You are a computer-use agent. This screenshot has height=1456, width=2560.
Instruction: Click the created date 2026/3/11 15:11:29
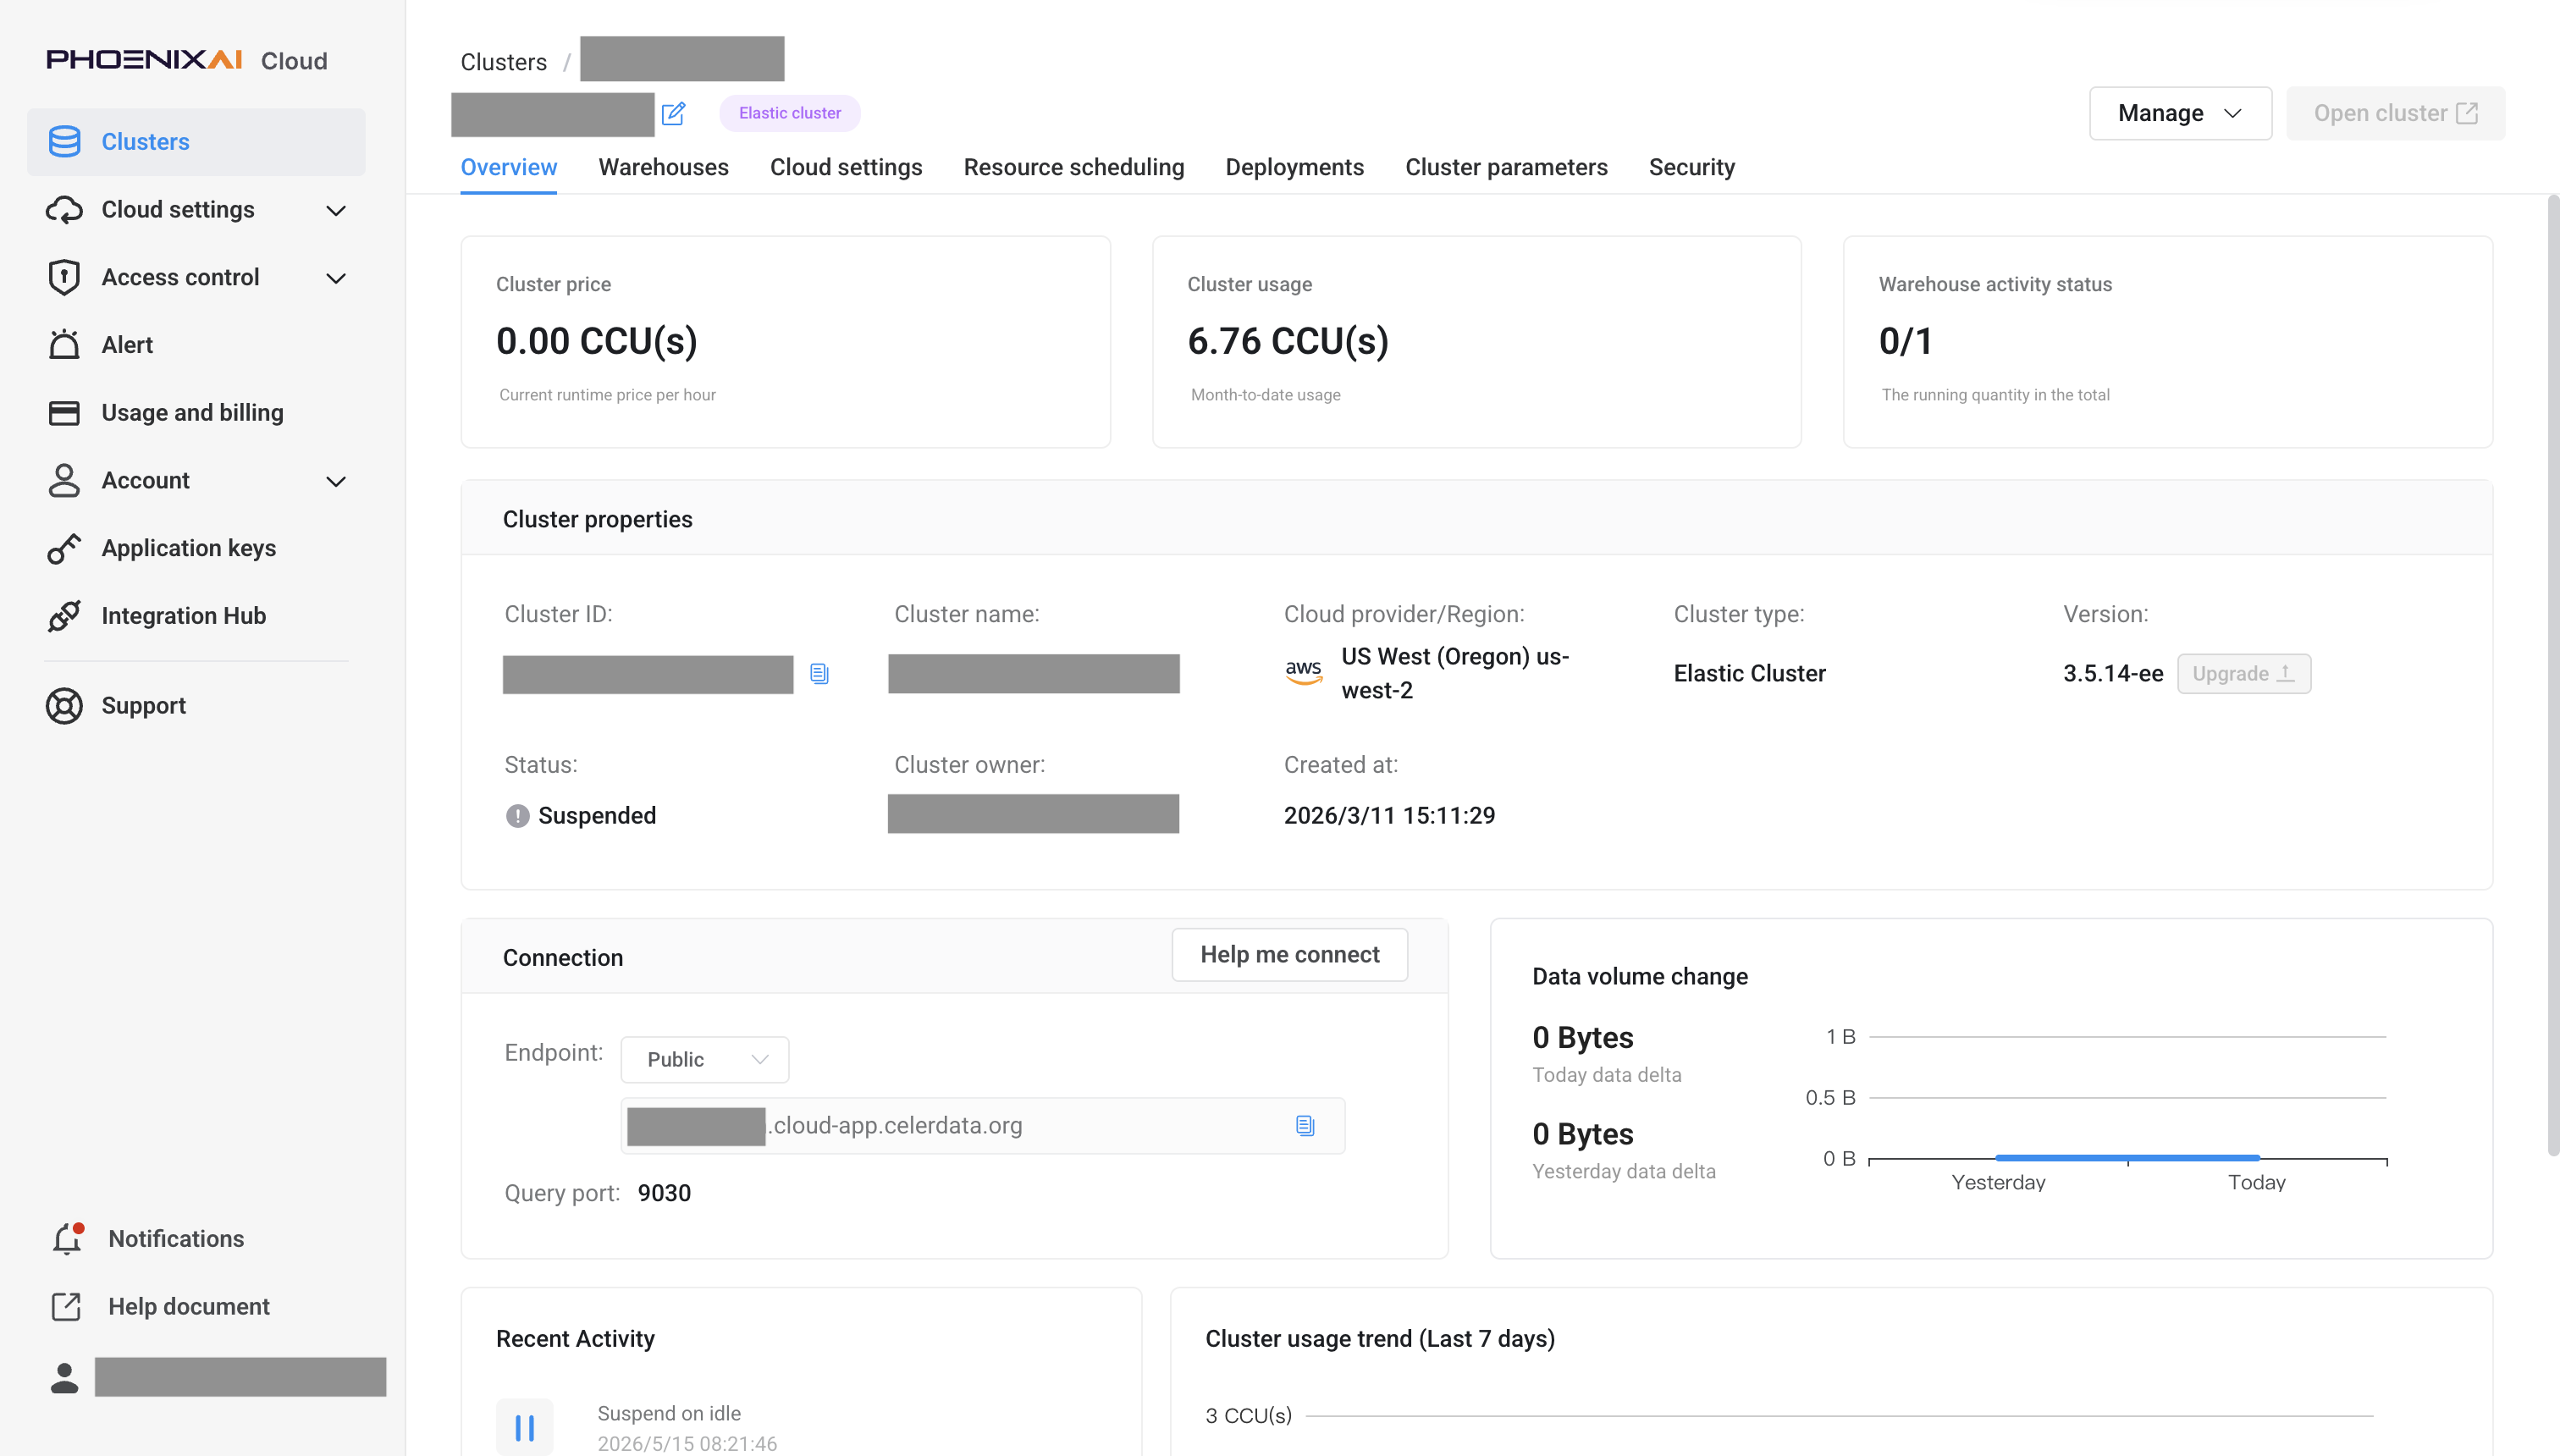click(x=1389, y=815)
